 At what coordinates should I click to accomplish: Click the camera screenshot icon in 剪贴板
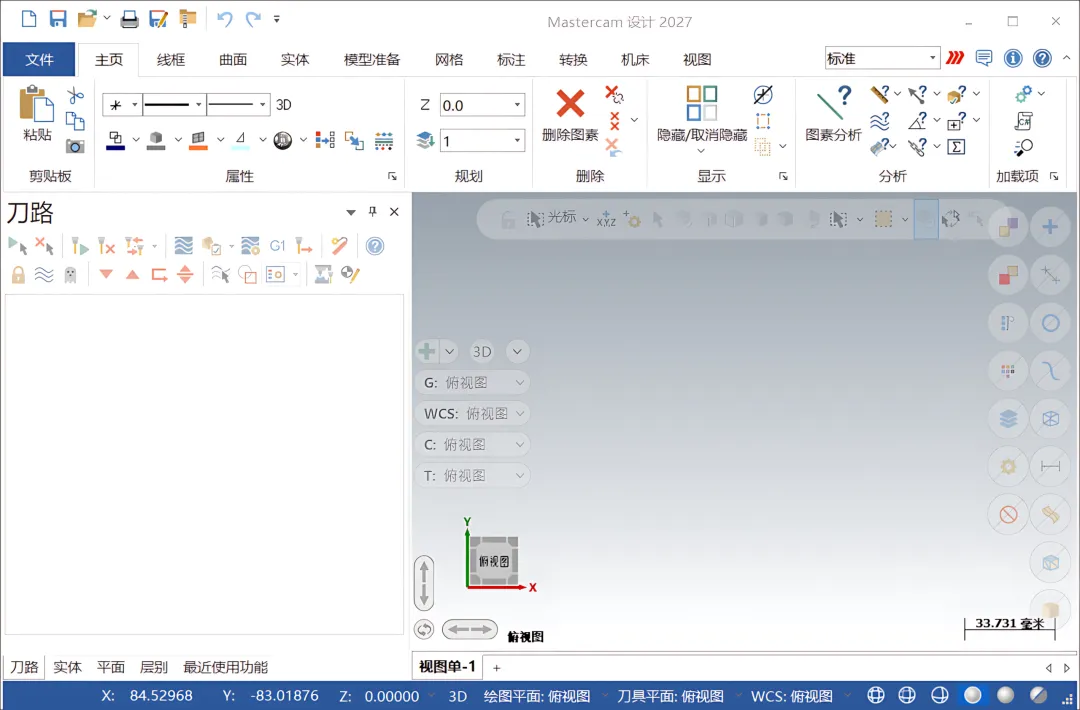pos(75,145)
